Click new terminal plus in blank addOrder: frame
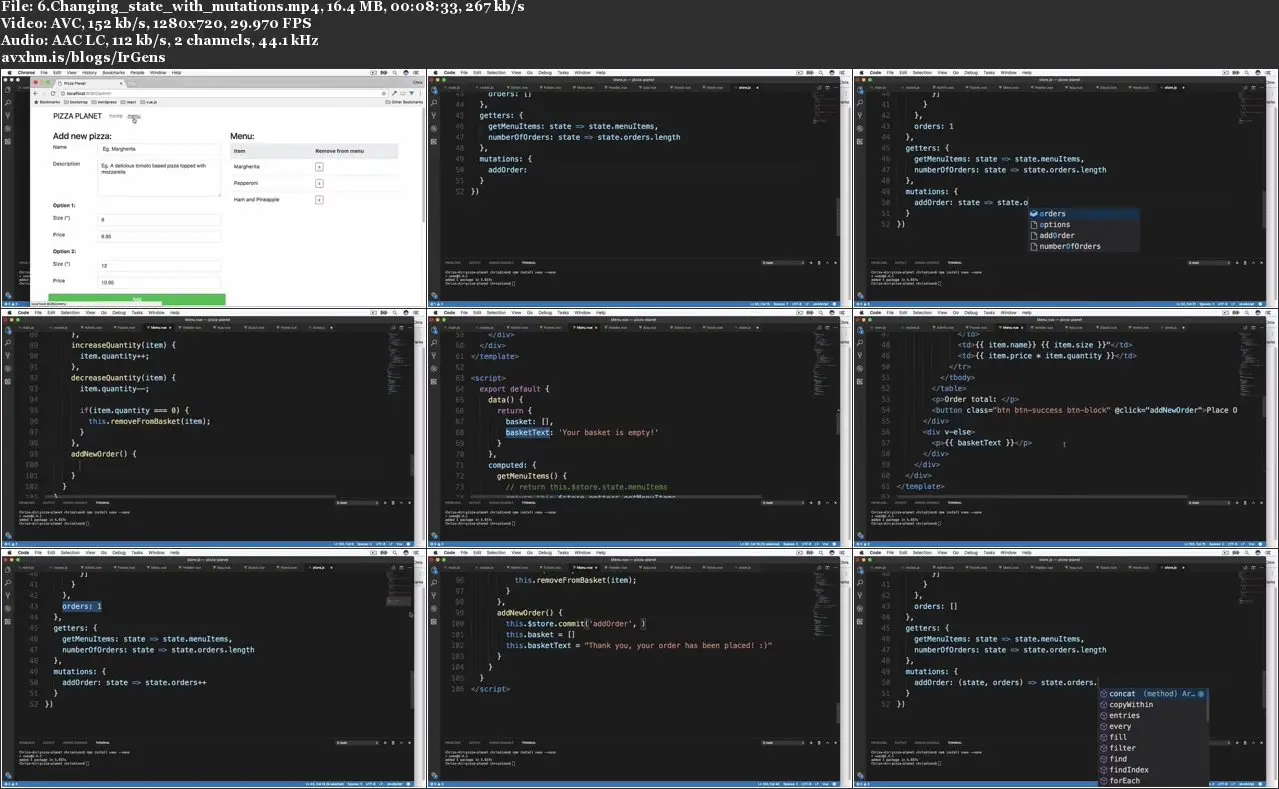Image resolution: width=1279 pixels, height=789 pixels. click(x=812, y=263)
